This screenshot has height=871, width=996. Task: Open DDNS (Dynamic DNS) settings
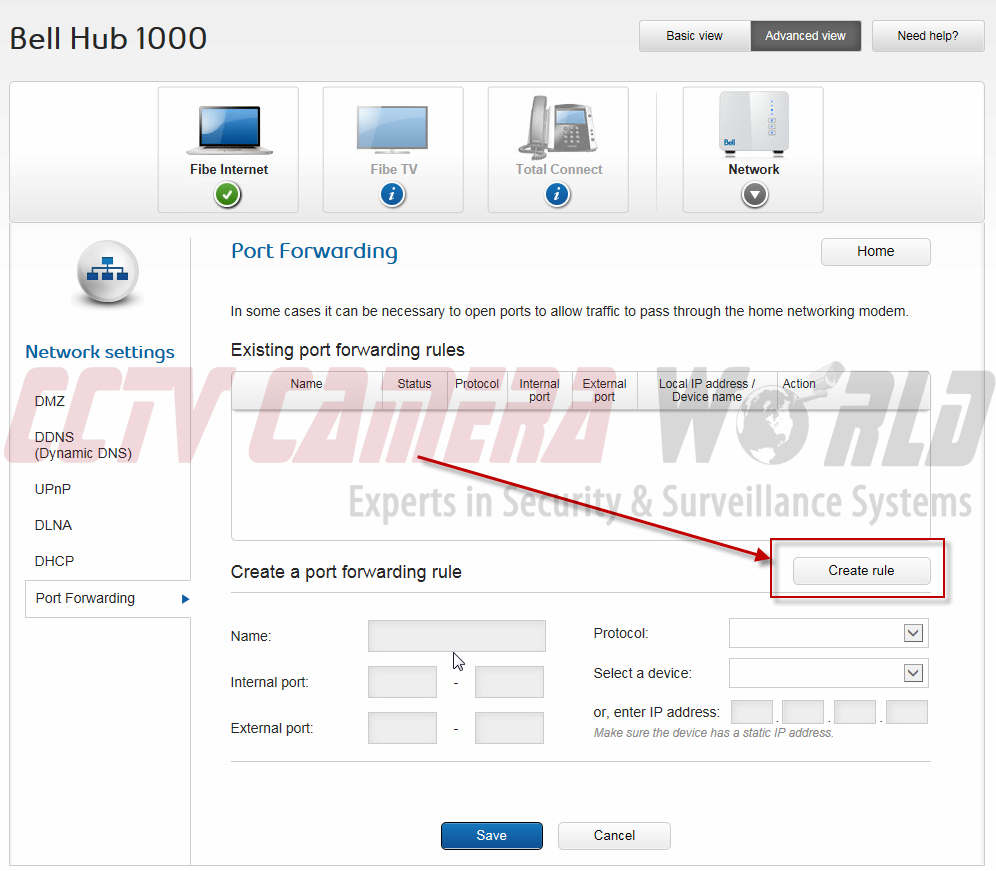point(83,445)
